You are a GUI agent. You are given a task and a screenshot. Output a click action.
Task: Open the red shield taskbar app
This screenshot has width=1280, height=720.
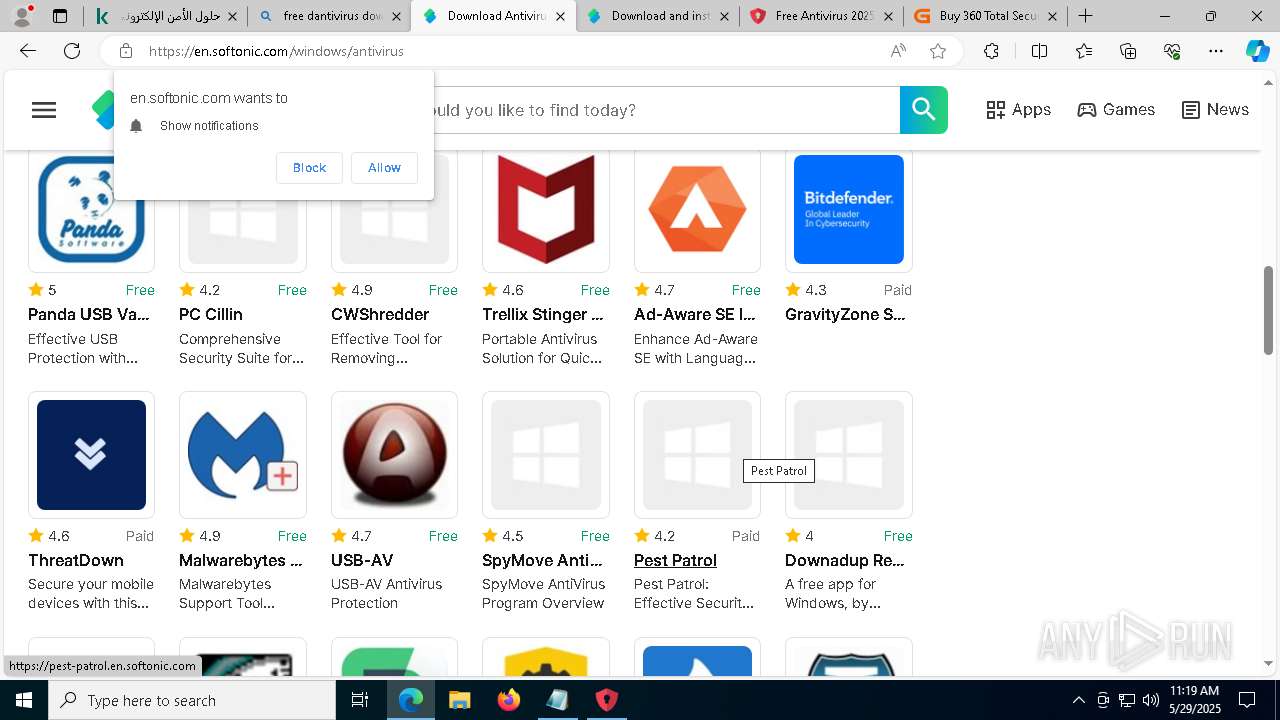[x=607, y=700]
